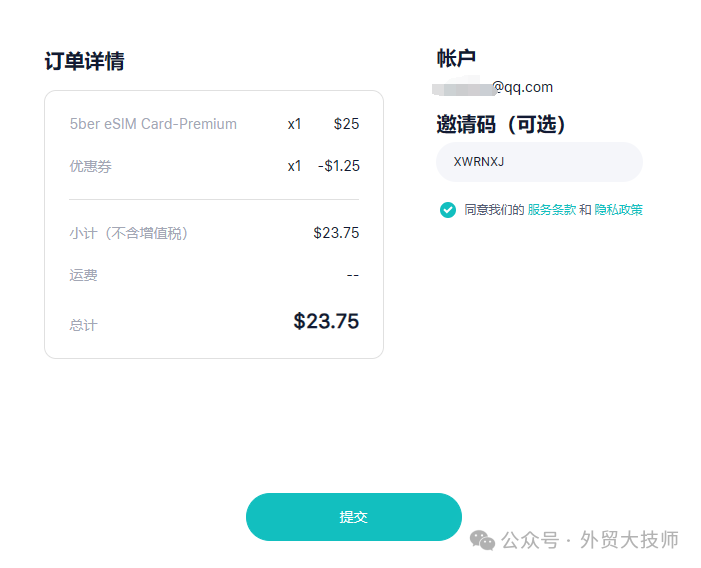This screenshot has width=701, height=568.
Task: Click the 帐户 account heading
Action: pyautogui.click(x=456, y=58)
